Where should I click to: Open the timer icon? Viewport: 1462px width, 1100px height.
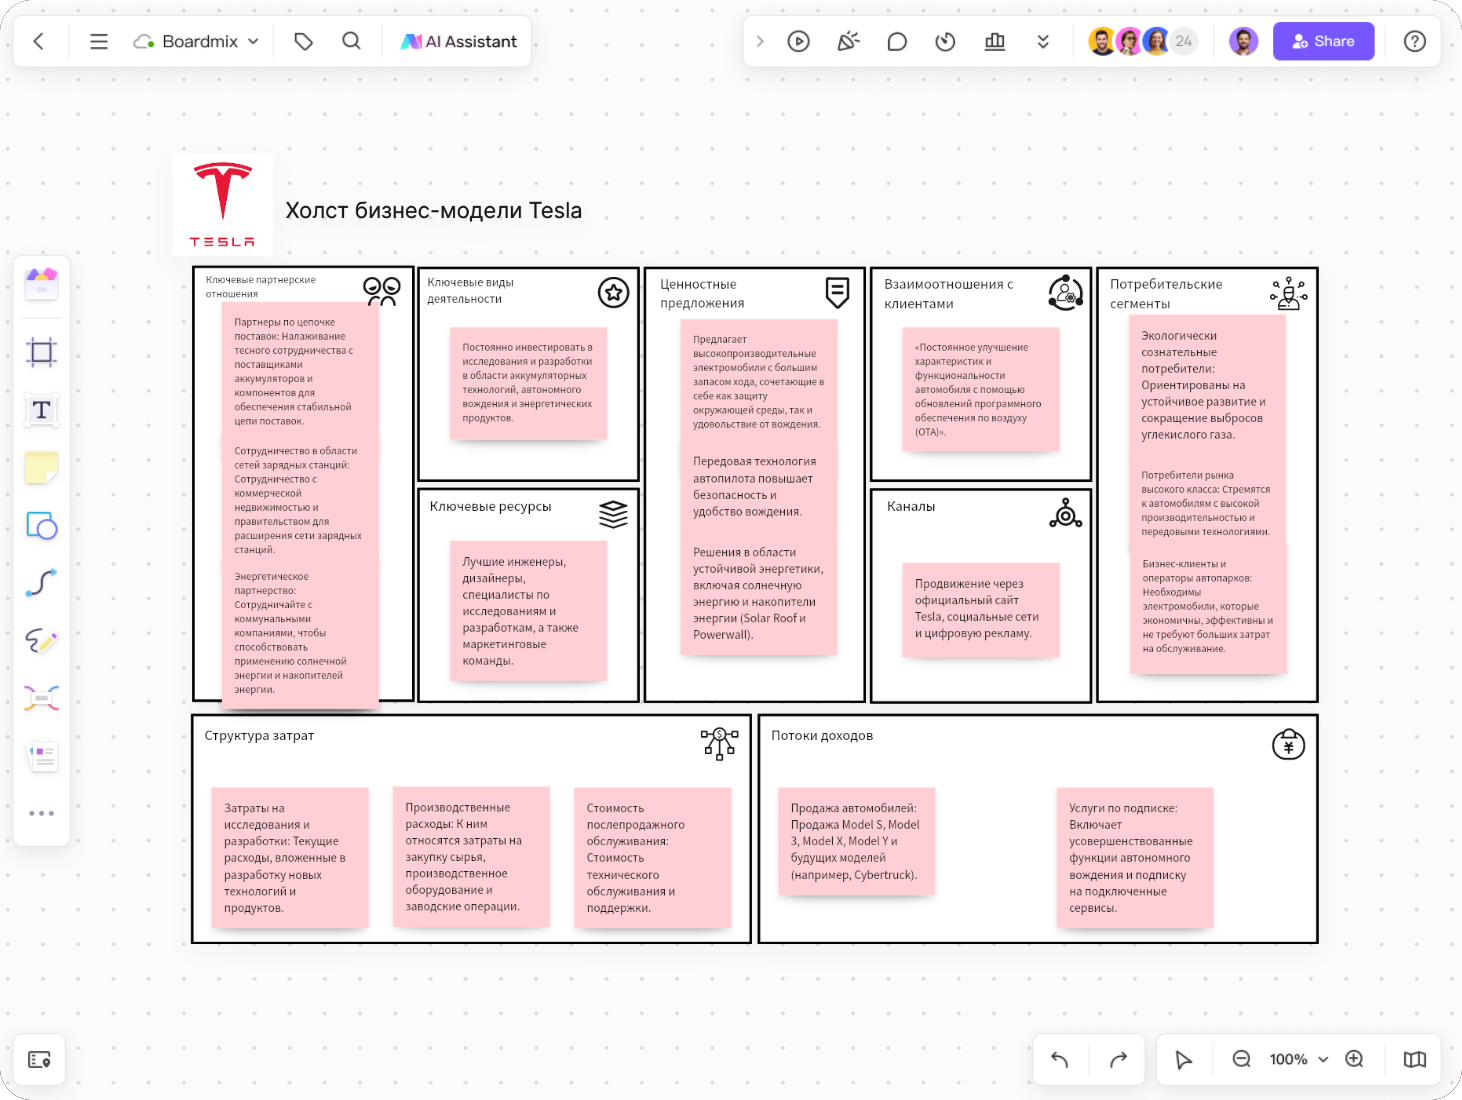[945, 41]
